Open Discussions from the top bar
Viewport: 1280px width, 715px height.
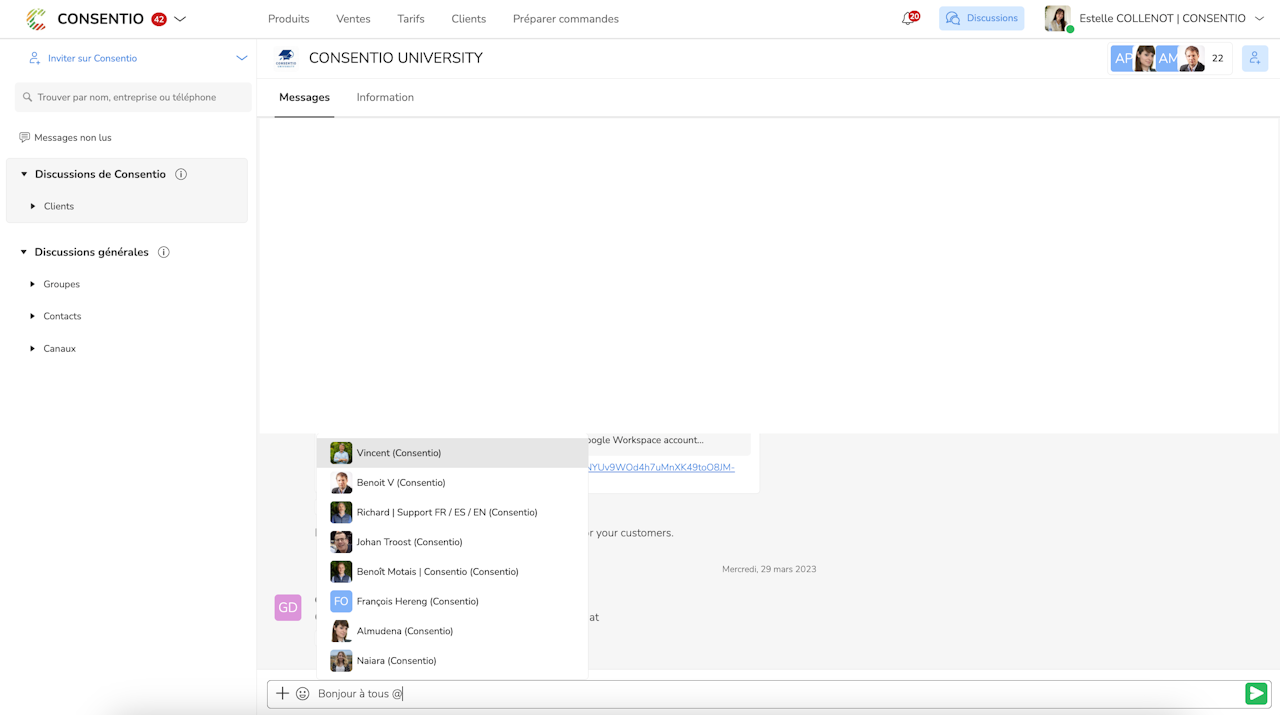click(x=981, y=18)
